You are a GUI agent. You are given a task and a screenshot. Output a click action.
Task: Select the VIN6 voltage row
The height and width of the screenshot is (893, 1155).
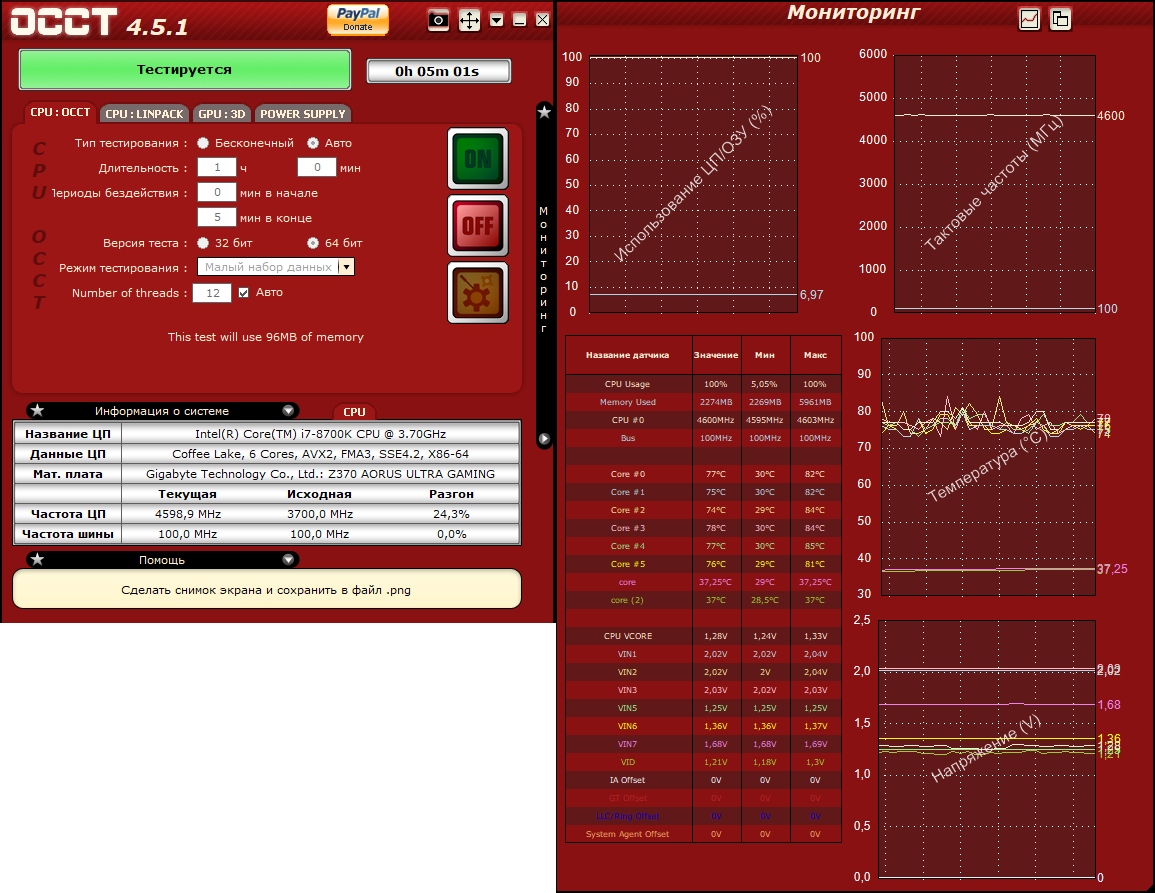tap(703, 726)
